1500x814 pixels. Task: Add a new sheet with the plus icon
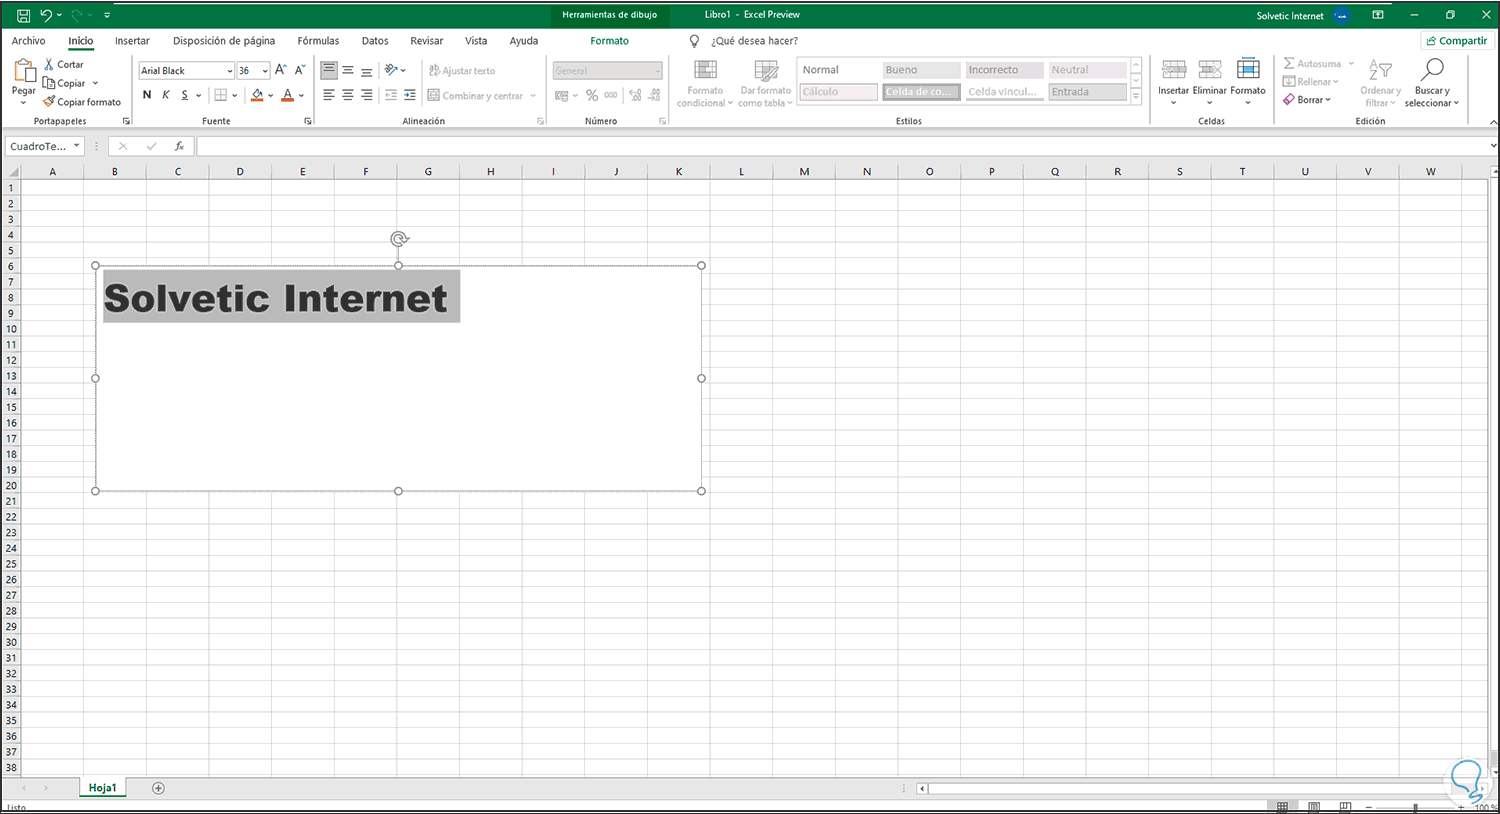(x=158, y=788)
